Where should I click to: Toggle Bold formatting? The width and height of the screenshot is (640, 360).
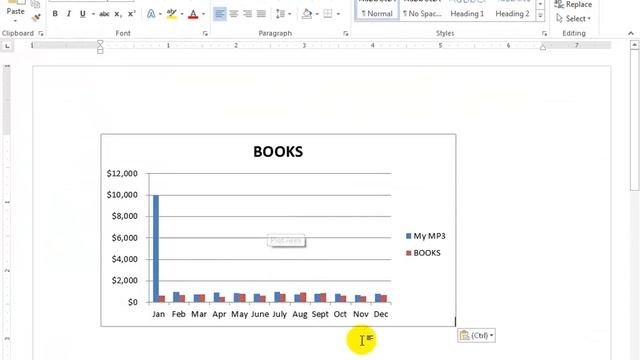coord(55,14)
